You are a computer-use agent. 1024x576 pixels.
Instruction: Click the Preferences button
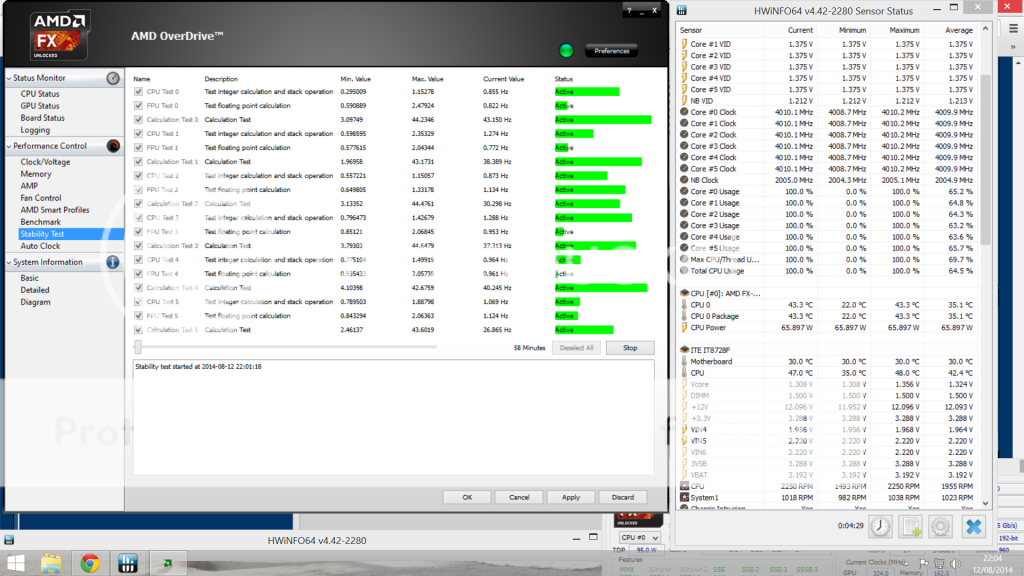click(x=612, y=51)
